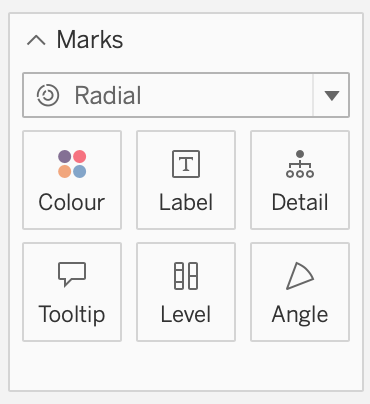Click the hierarchy Detail icon
Image resolution: width=370 pixels, height=404 pixels.
[x=300, y=164]
